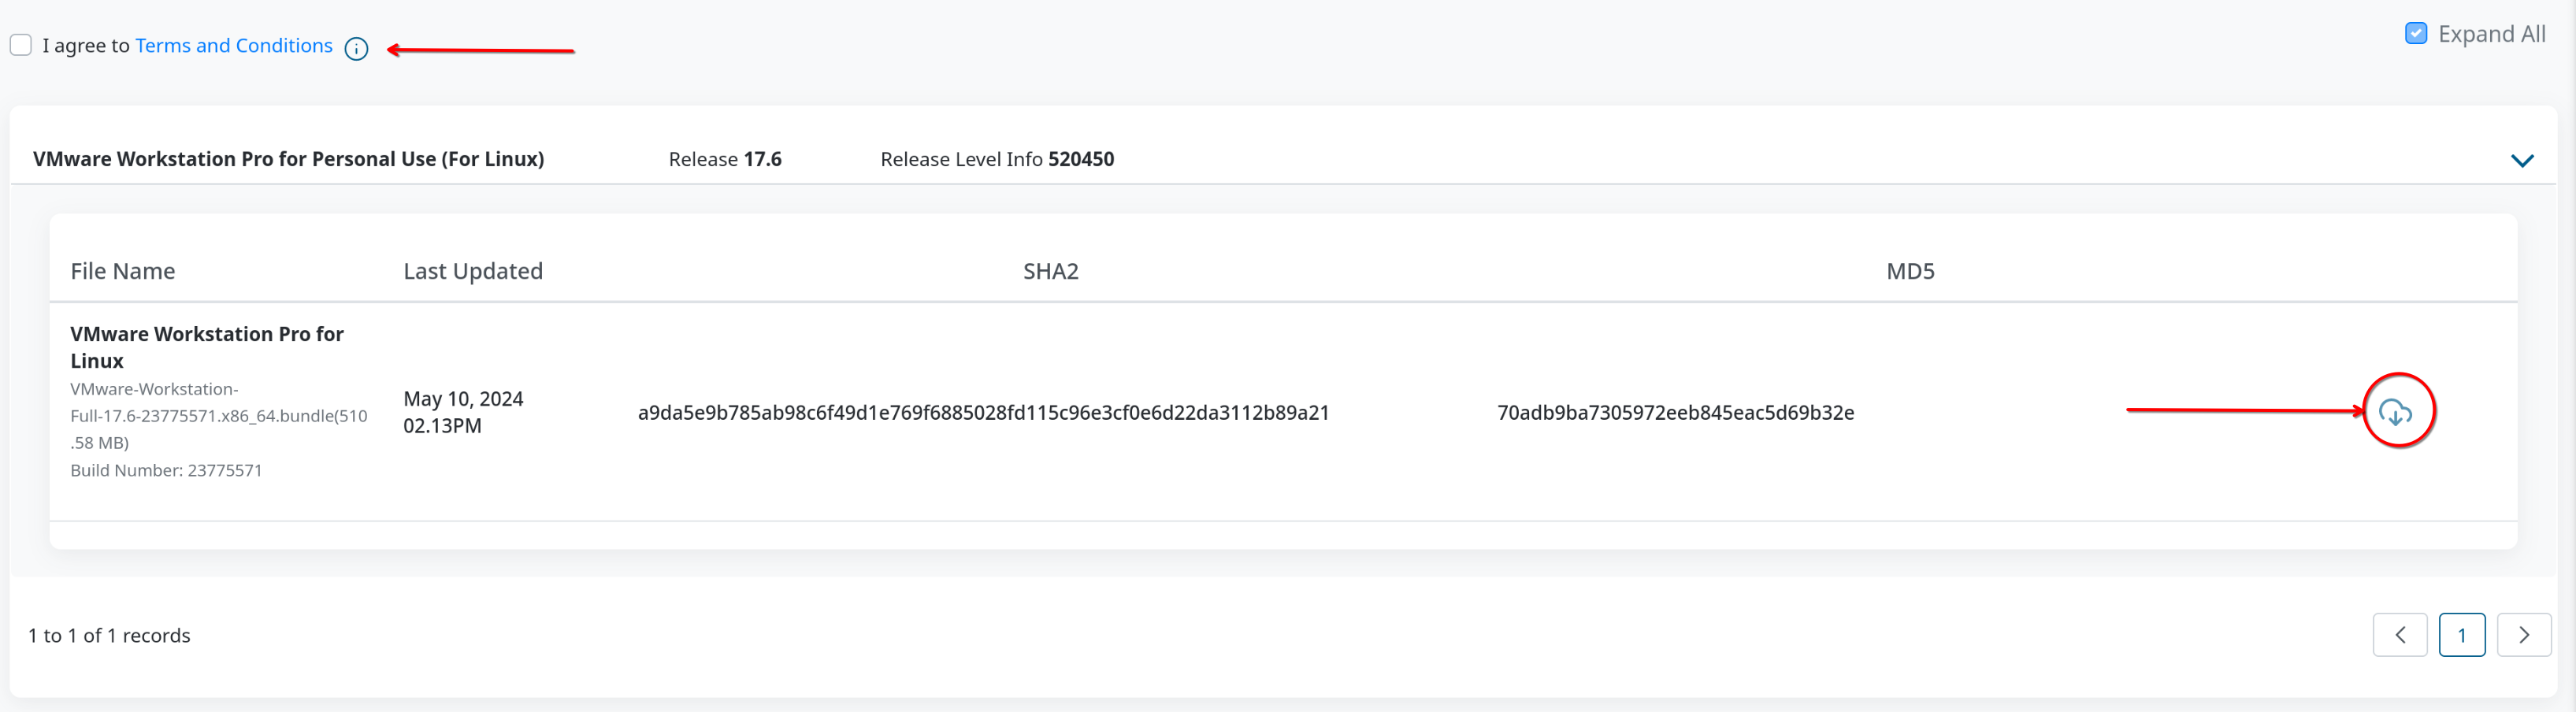Go to the next page of records
This screenshot has width=2576, height=712.
click(2523, 635)
